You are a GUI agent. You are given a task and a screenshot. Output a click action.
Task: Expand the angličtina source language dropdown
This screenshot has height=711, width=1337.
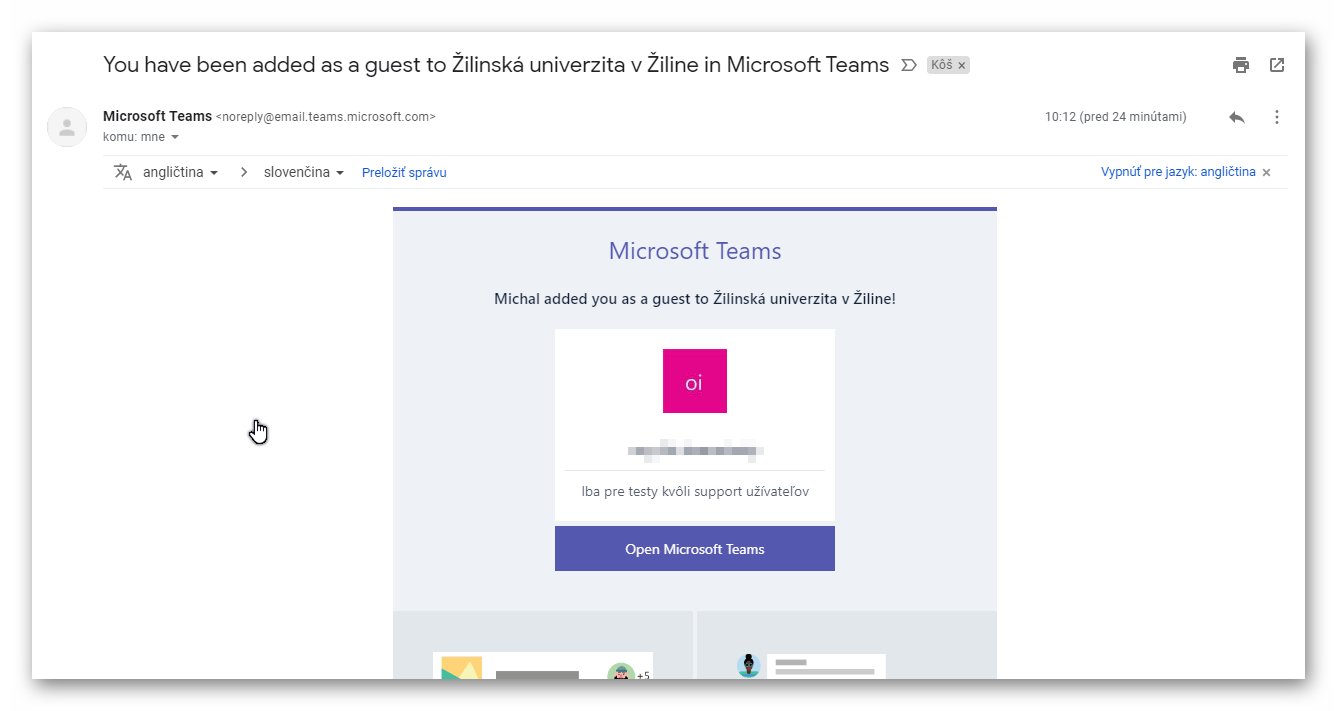click(x=181, y=172)
